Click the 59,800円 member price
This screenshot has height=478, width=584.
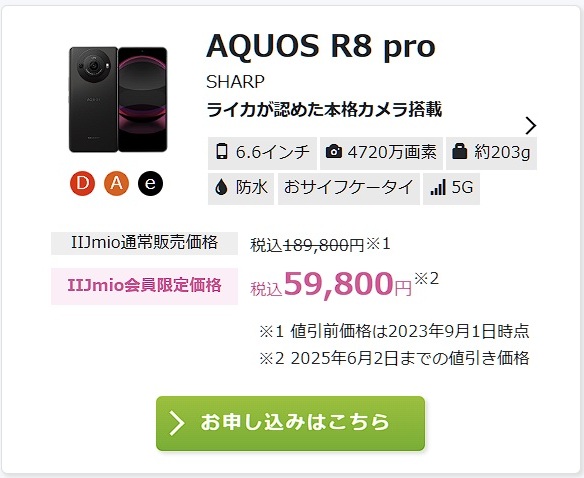pos(348,285)
